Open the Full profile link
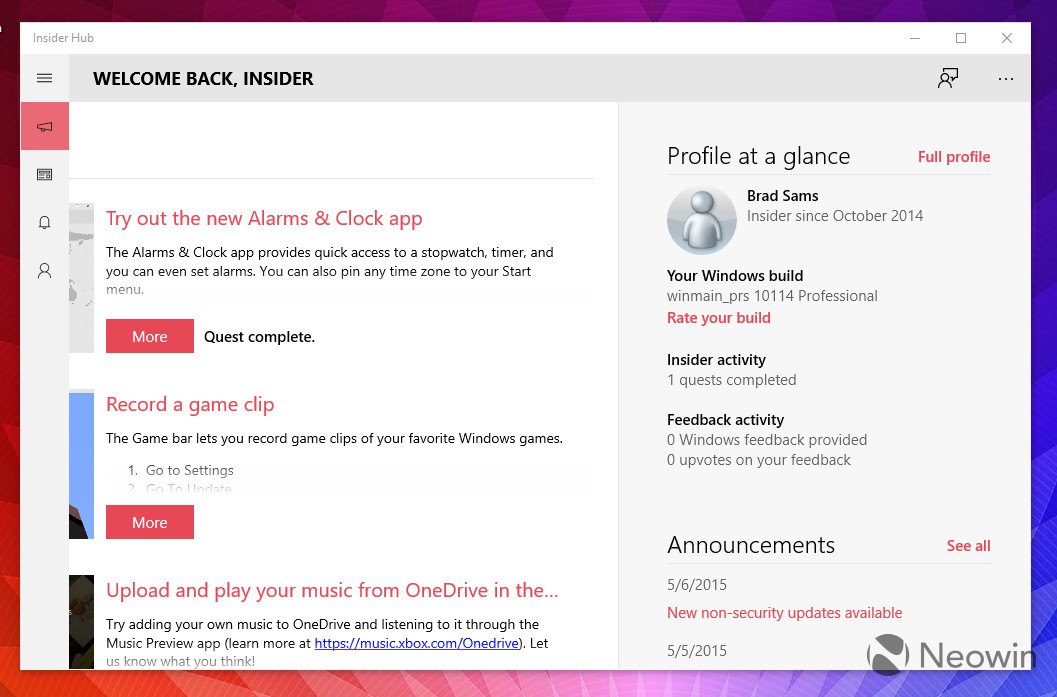Viewport: 1057px width, 697px height. coord(954,157)
